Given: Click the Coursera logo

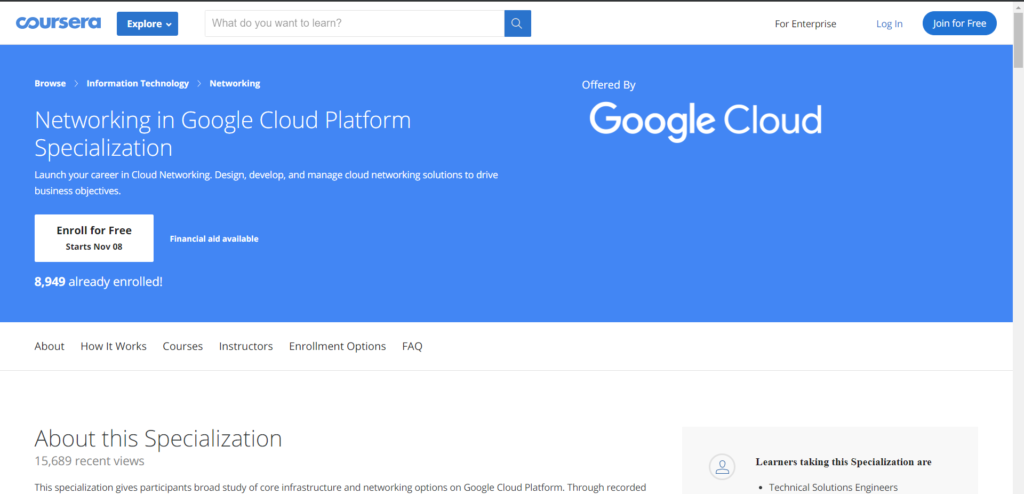Looking at the screenshot, I should pyautogui.click(x=58, y=24).
